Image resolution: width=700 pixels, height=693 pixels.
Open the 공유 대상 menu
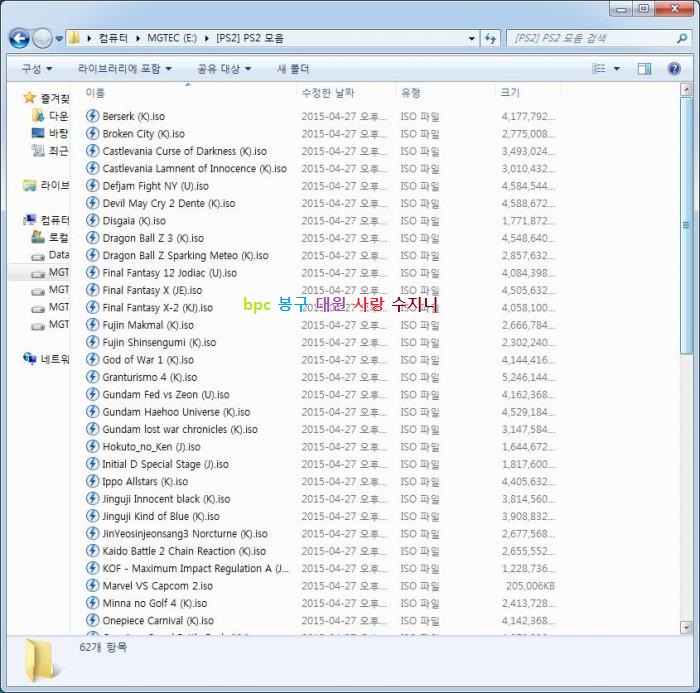[x=224, y=69]
